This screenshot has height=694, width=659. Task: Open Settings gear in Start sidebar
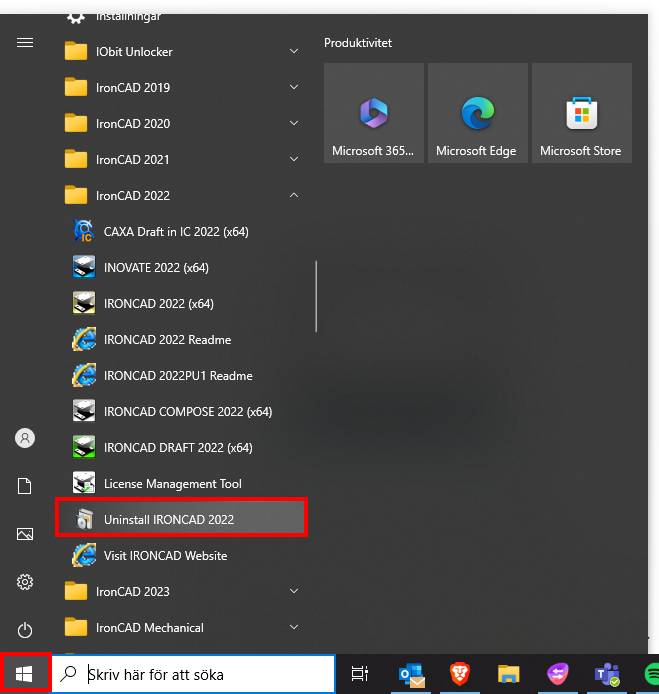[x=25, y=582]
